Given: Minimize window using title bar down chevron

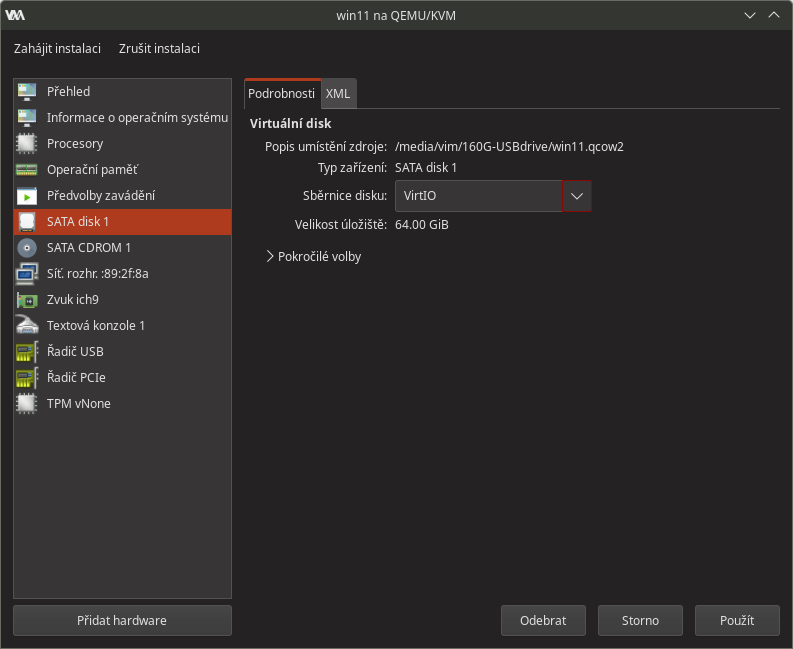Looking at the screenshot, I should 750,15.
